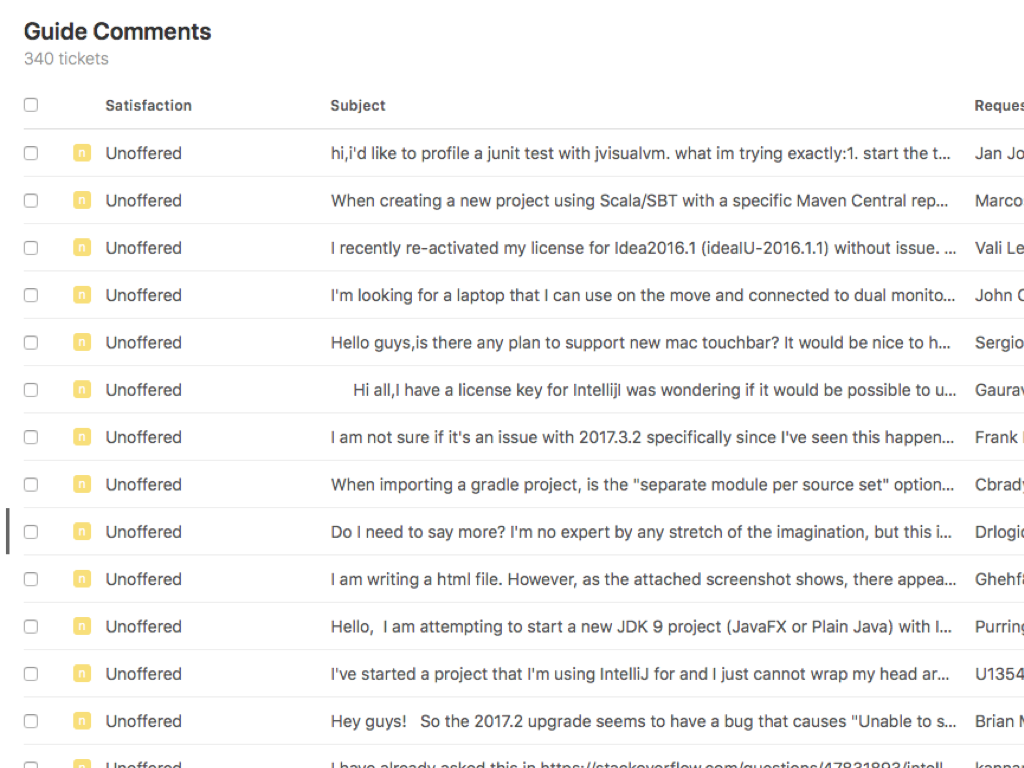This screenshot has height=768, width=1024.
Task: Open the ticket starting "Do I need to say more?"
Action: [641, 532]
